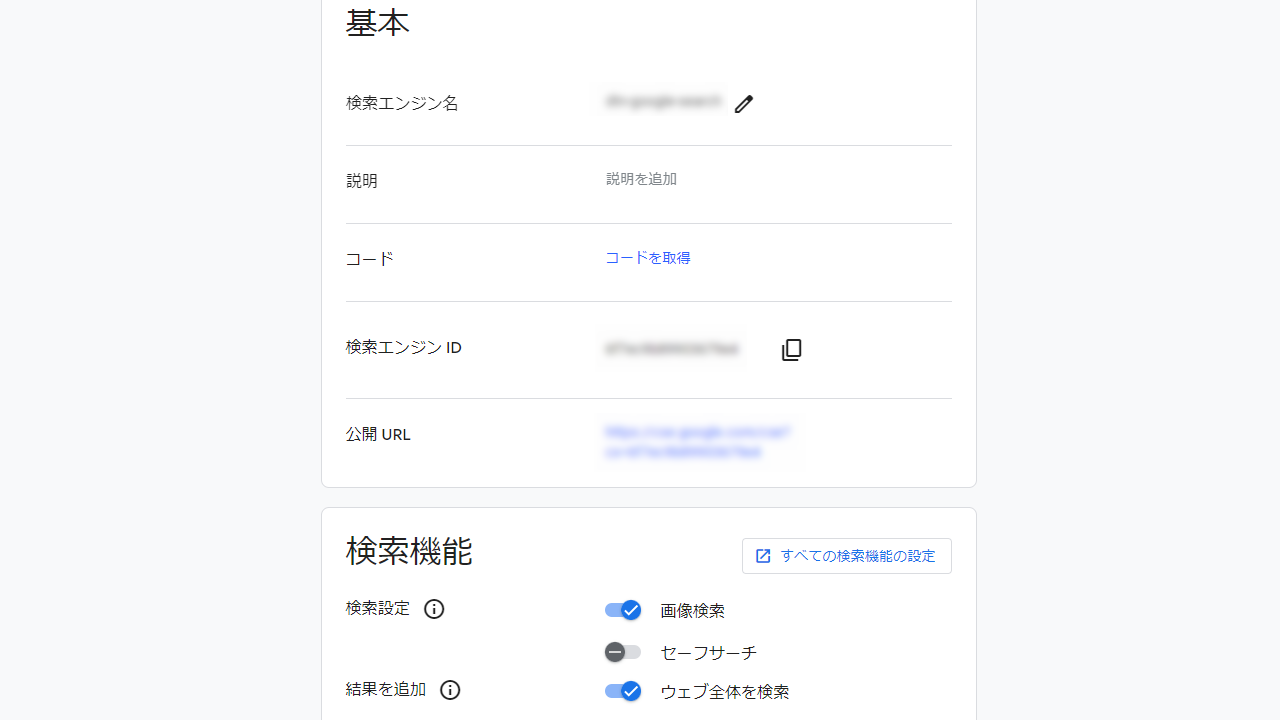This screenshot has width=1280, height=720.
Task: Select the blurred search engine name value
Action: click(x=662, y=102)
